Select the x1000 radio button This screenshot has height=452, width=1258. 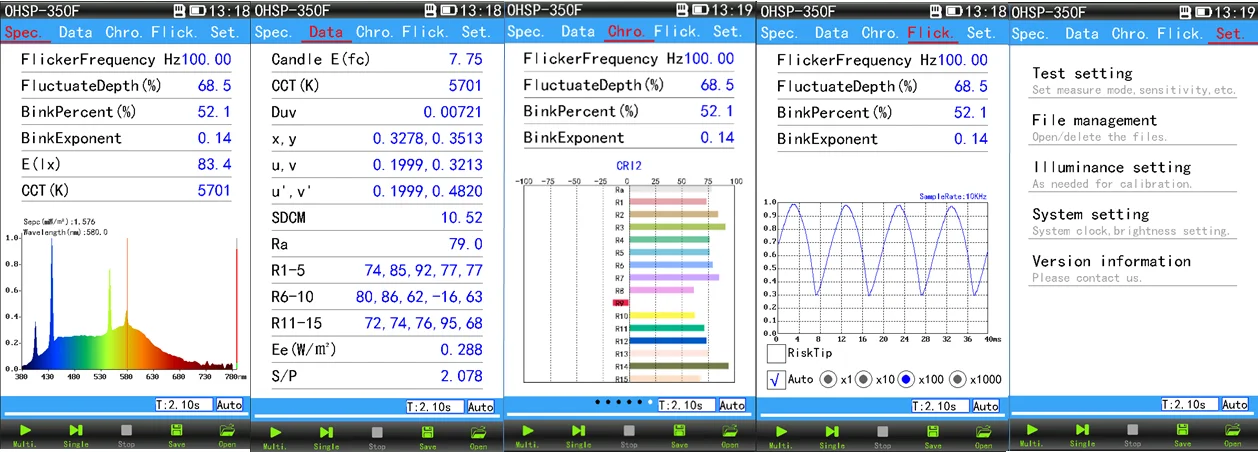(957, 380)
